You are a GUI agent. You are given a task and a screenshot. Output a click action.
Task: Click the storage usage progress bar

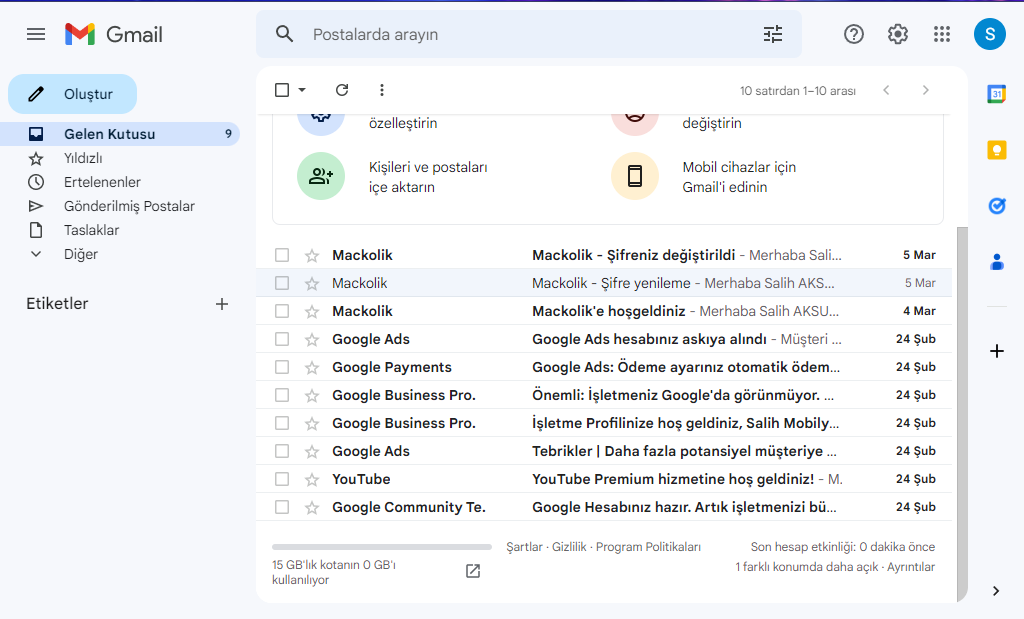click(x=382, y=547)
